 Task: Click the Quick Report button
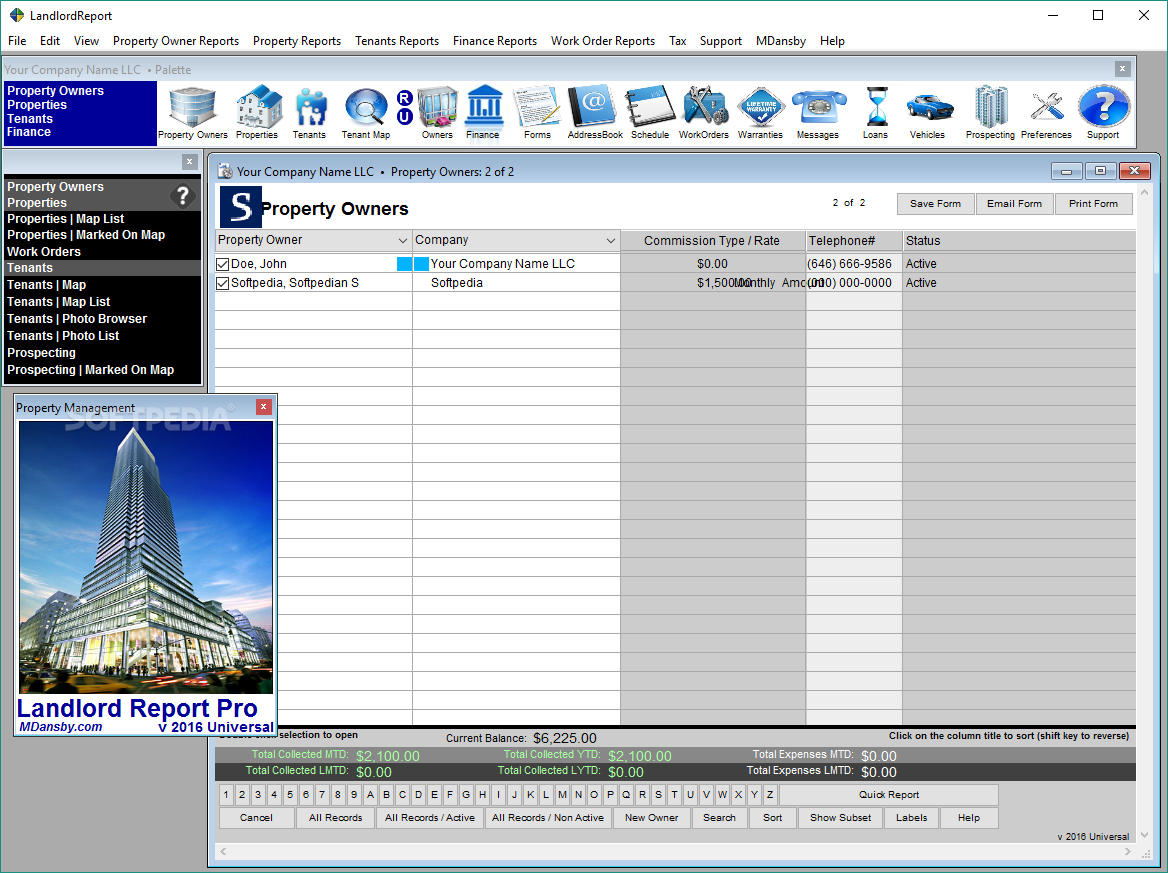click(889, 795)
